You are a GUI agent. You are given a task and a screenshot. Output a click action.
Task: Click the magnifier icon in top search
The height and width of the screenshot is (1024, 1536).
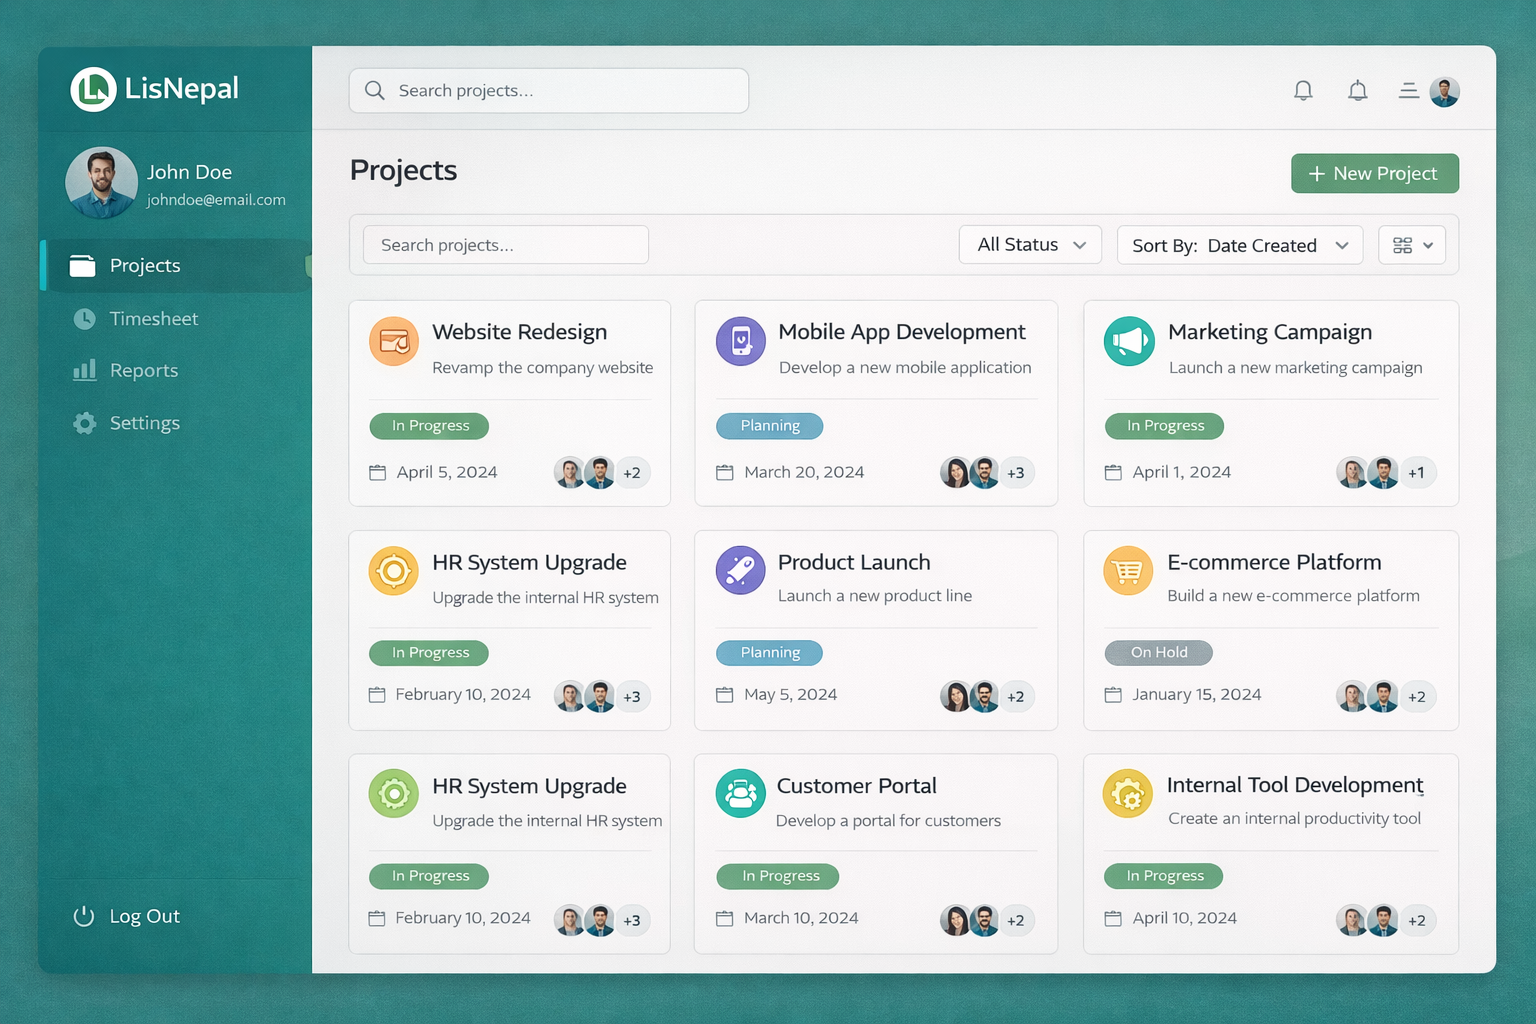pyautogui.click(x=375, y=91)
